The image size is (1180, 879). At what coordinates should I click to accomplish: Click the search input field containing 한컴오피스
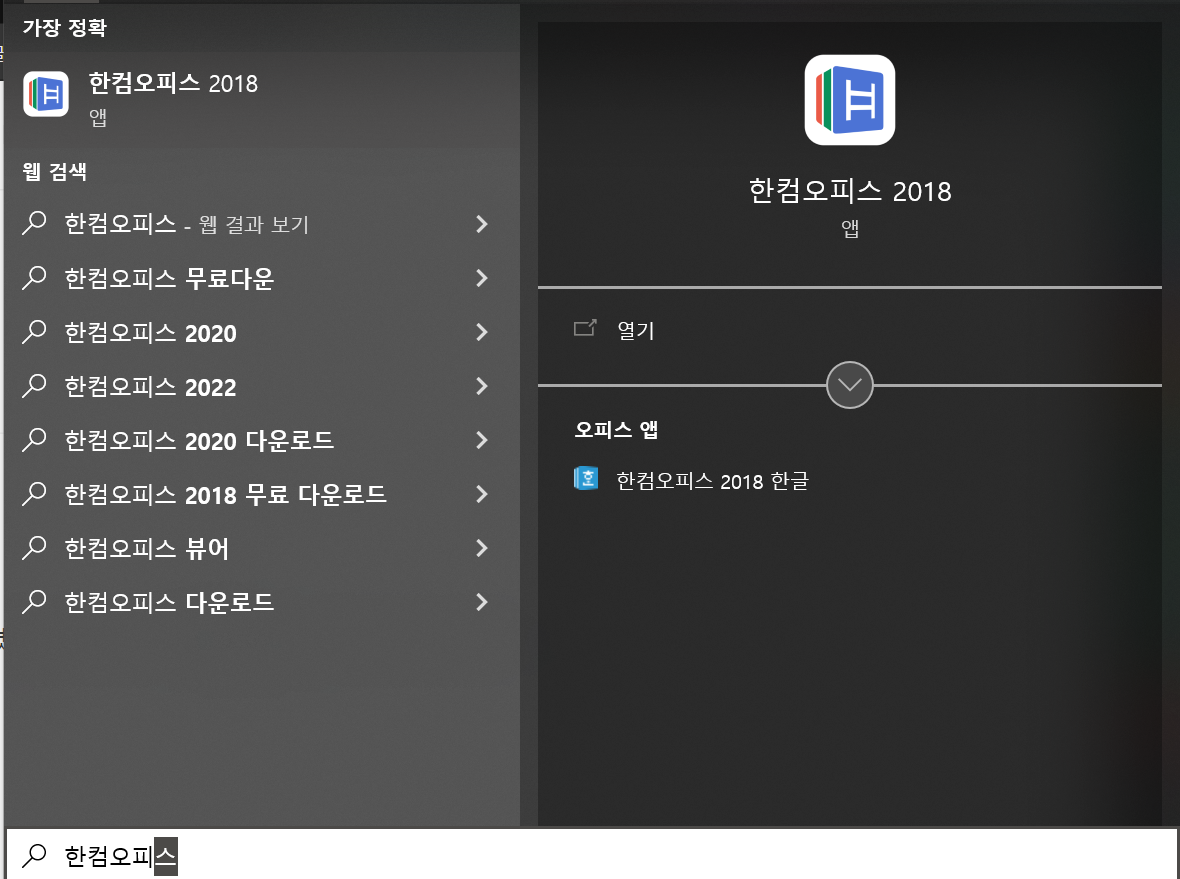592,855
